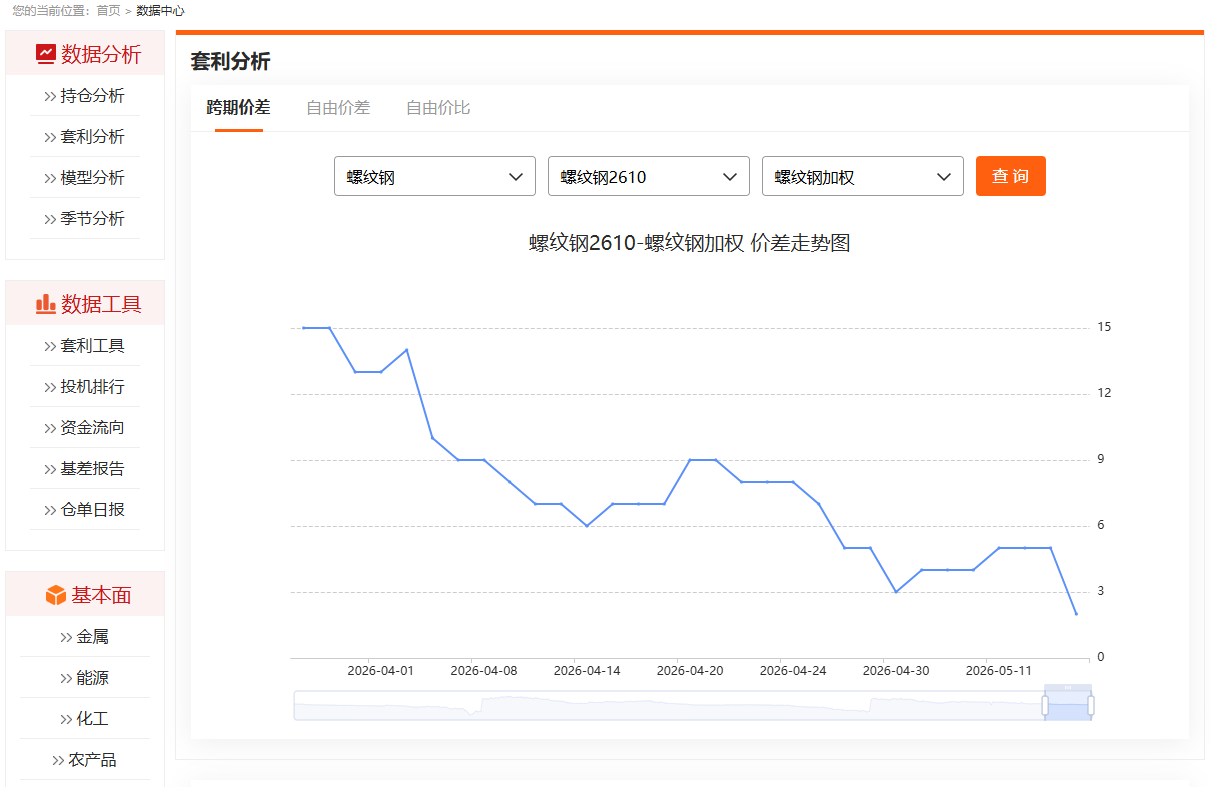Click the orange 查询 button
The width and height of the screenshot is (1211, 787).
1011,176
